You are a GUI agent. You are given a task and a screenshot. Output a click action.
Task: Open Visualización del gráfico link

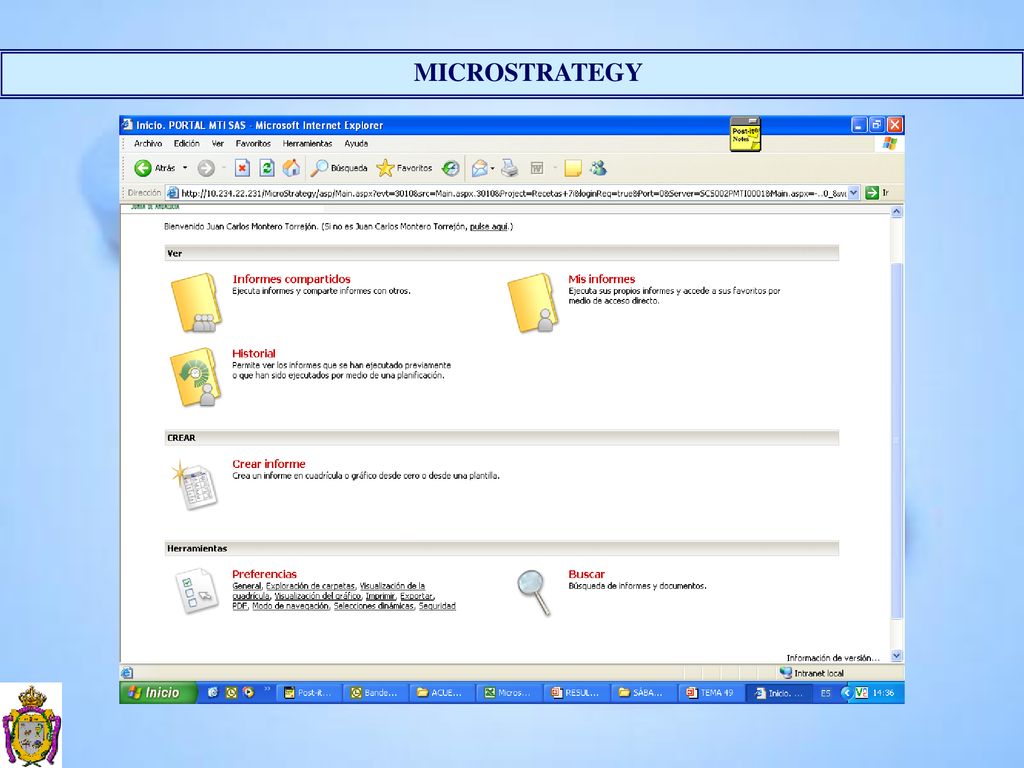coord(318,596)
